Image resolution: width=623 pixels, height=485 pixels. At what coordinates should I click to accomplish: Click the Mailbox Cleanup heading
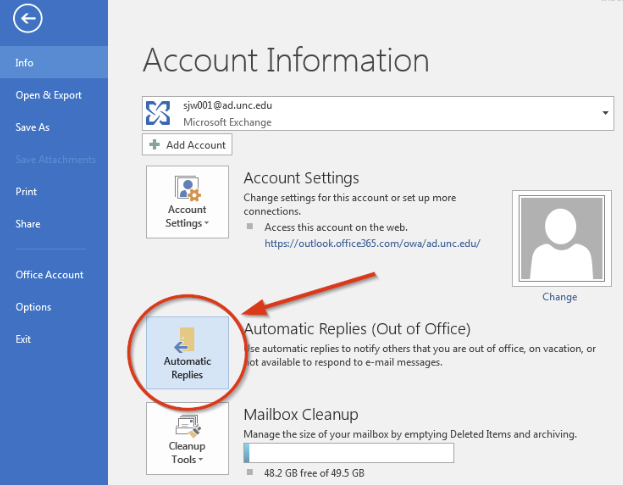pos(301,415)
